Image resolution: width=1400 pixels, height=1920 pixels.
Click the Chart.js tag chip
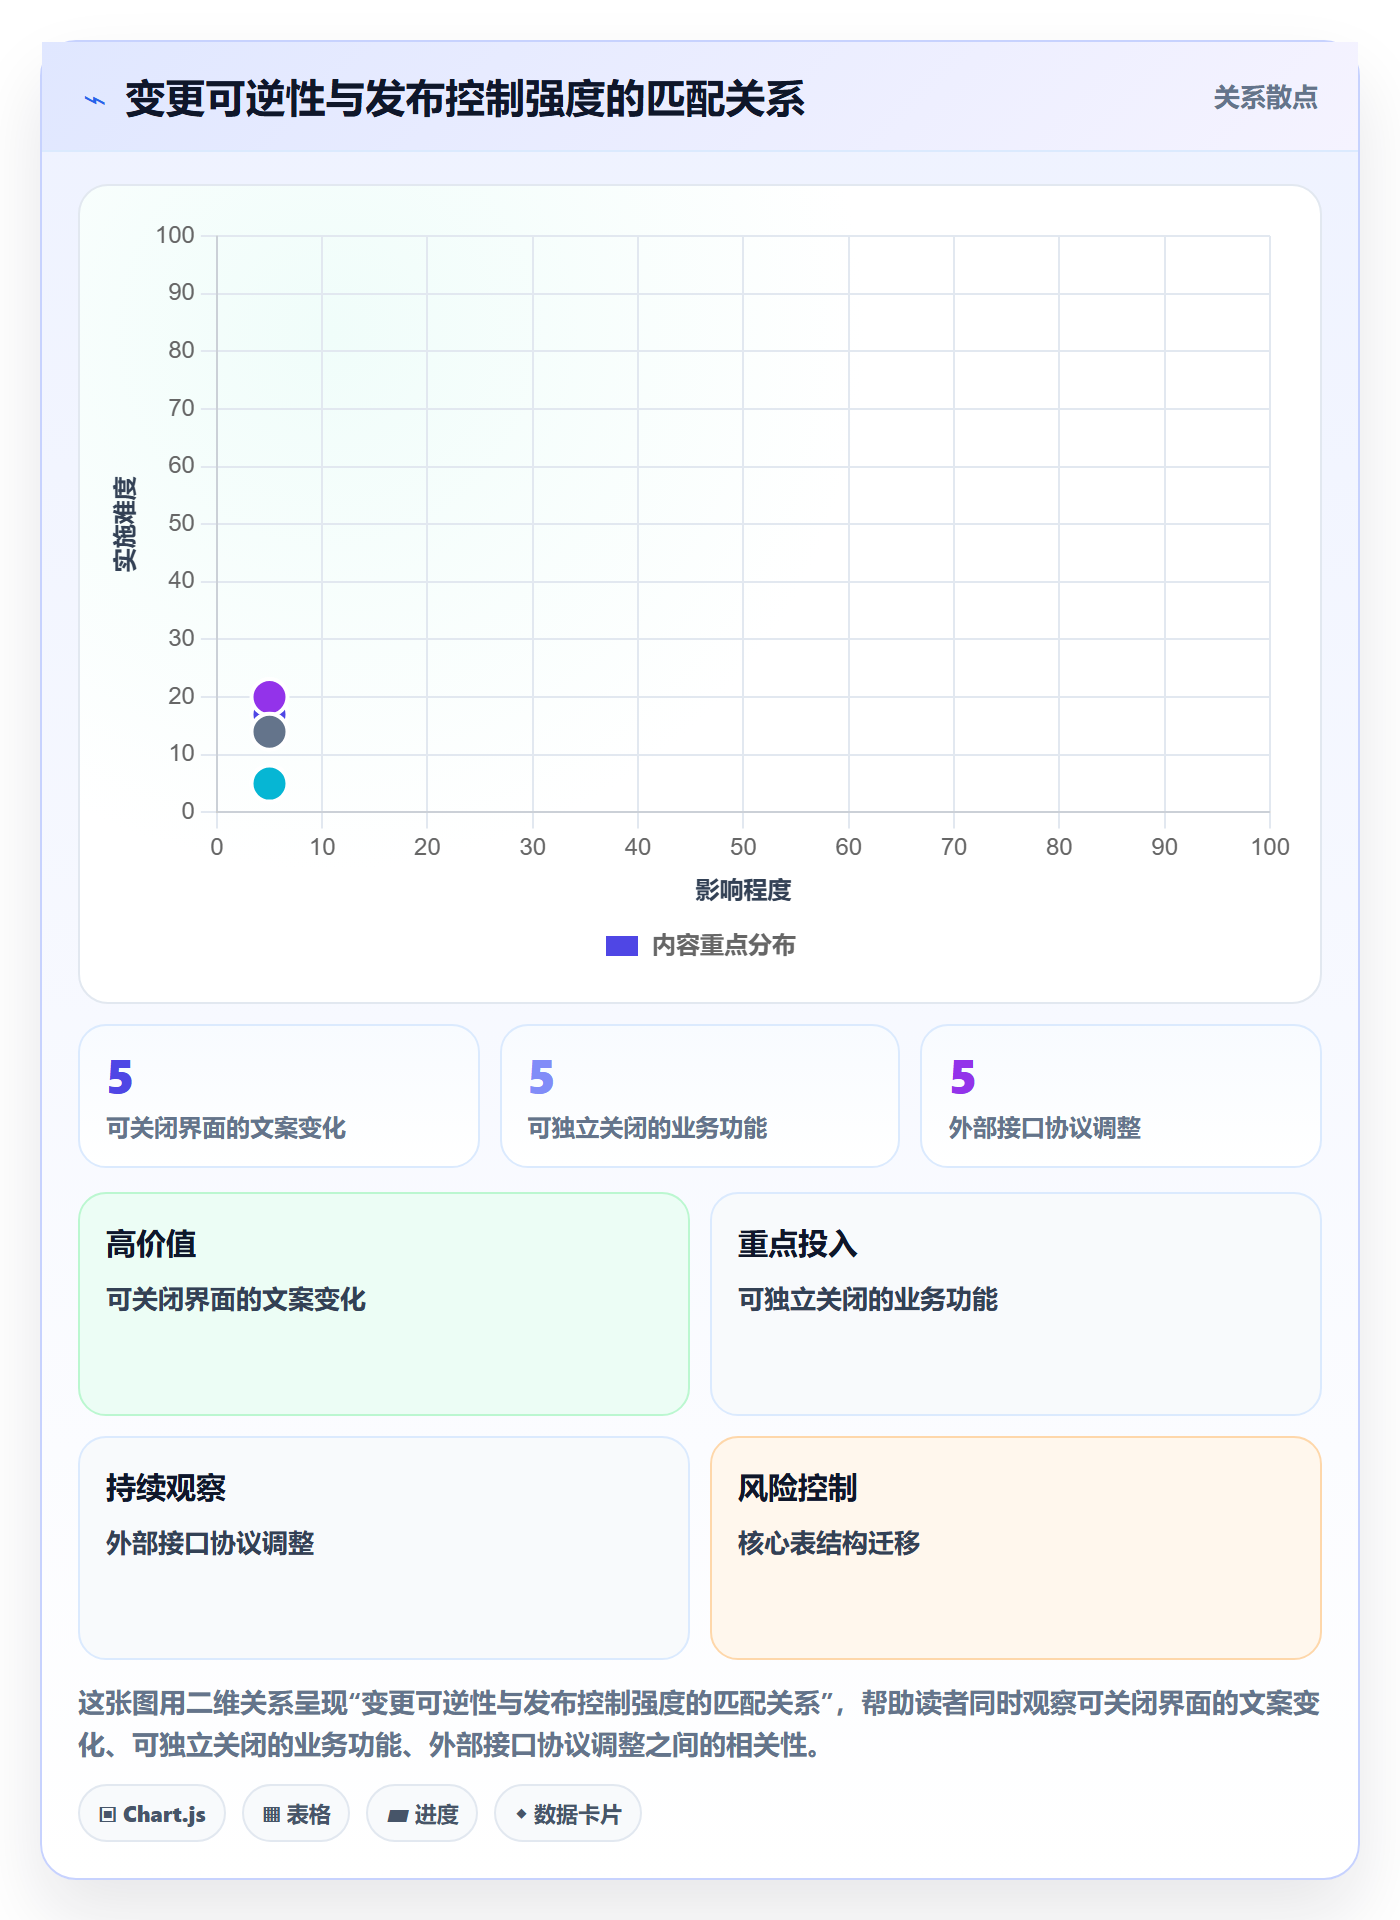point(152,1814)
